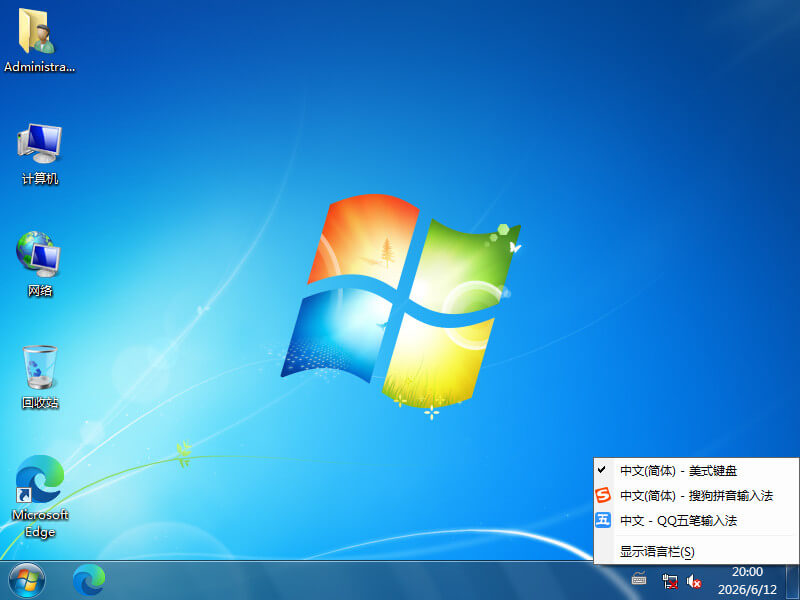
Task: Switch to QQ五笔输入法 in the menu
Action: tap(696, 520)
